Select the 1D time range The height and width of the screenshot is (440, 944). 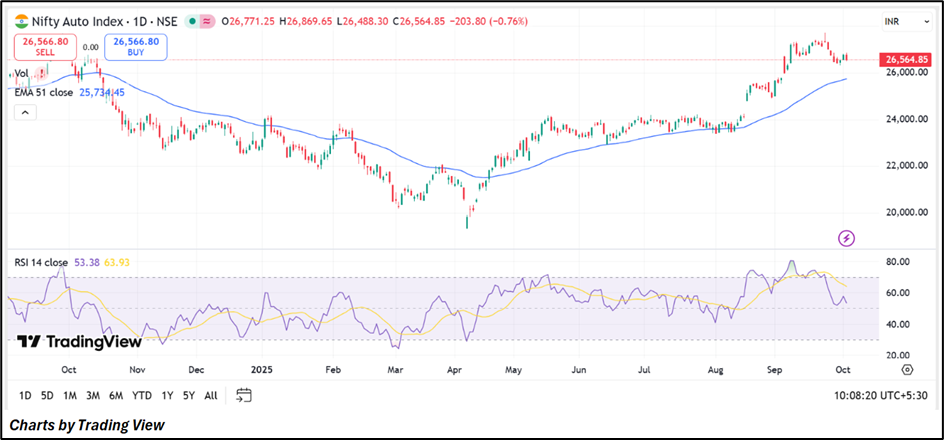coord(25,395)
